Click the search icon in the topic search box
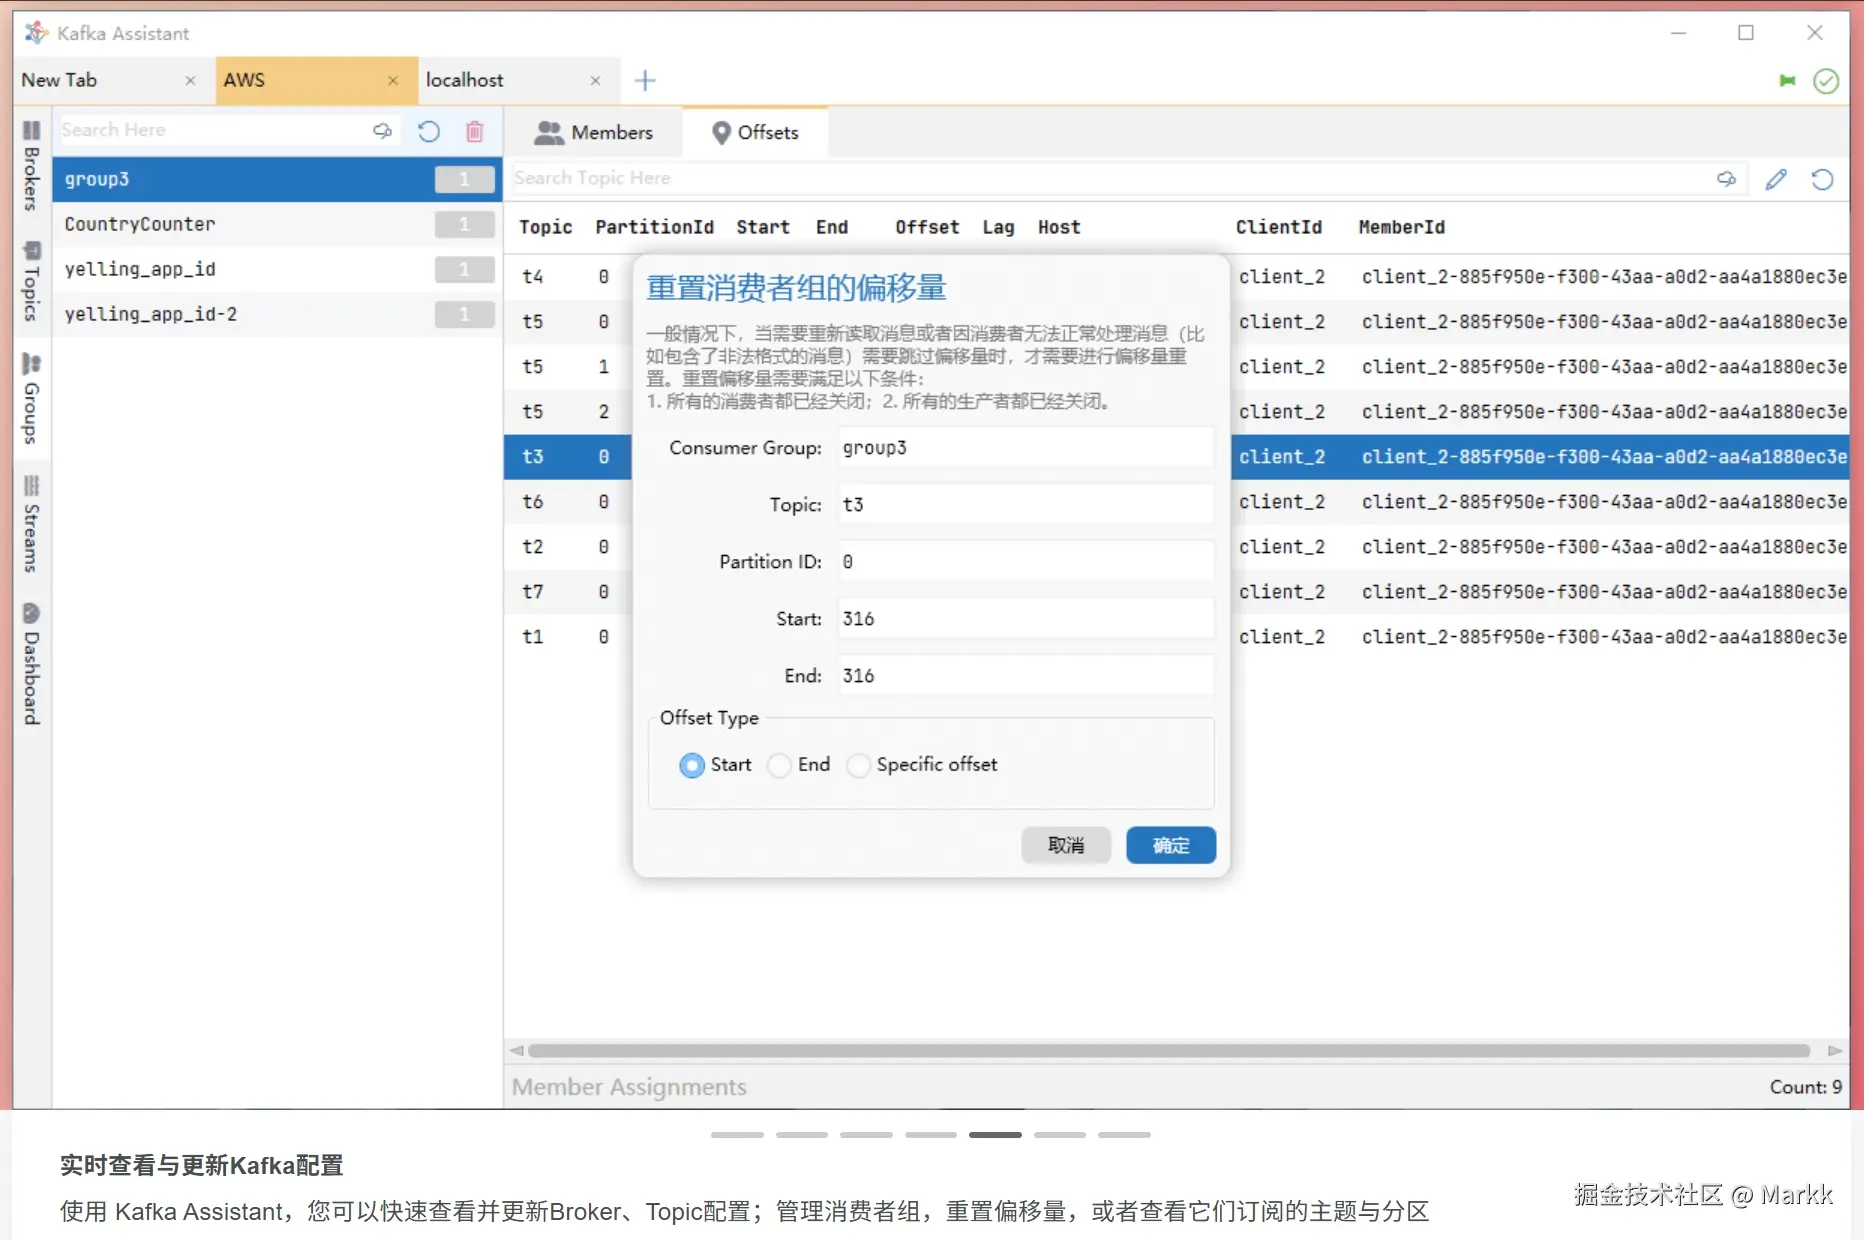 point(1726,179)
